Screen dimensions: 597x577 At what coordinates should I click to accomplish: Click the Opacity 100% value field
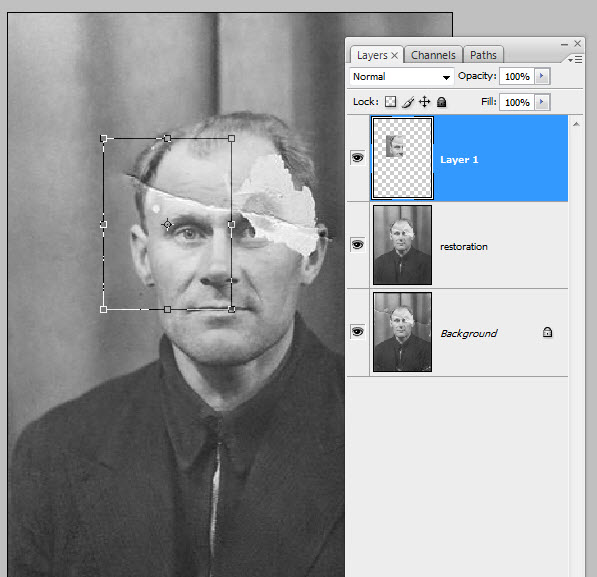click(x=517, y=76)
